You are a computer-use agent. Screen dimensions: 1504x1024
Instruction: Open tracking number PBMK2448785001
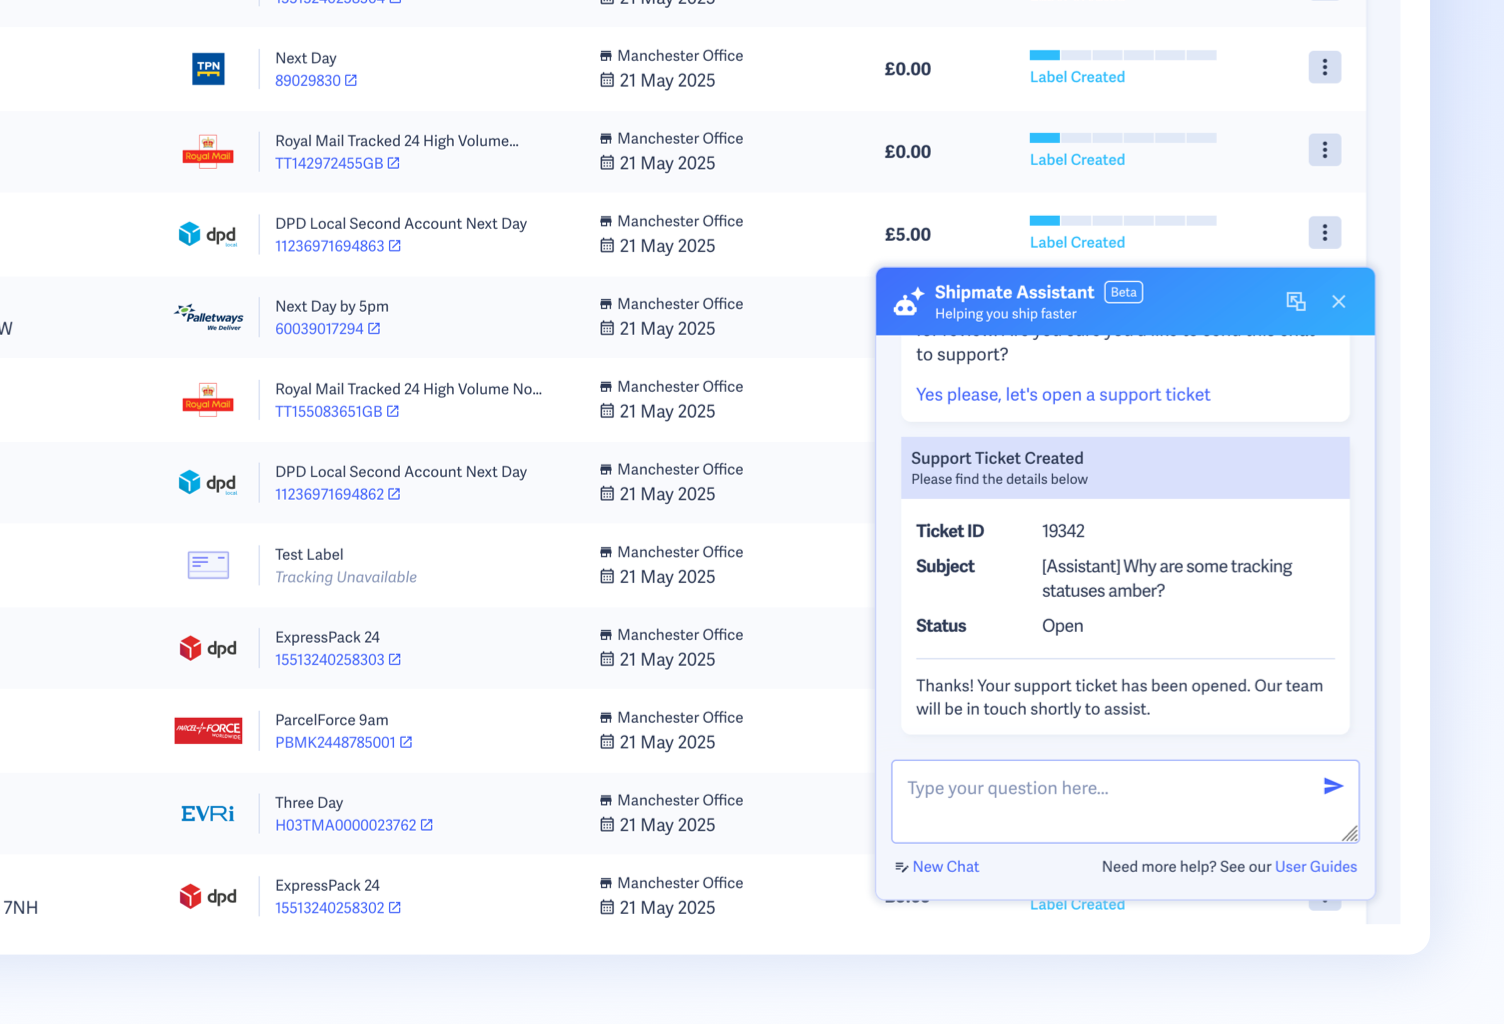point(335,742)
